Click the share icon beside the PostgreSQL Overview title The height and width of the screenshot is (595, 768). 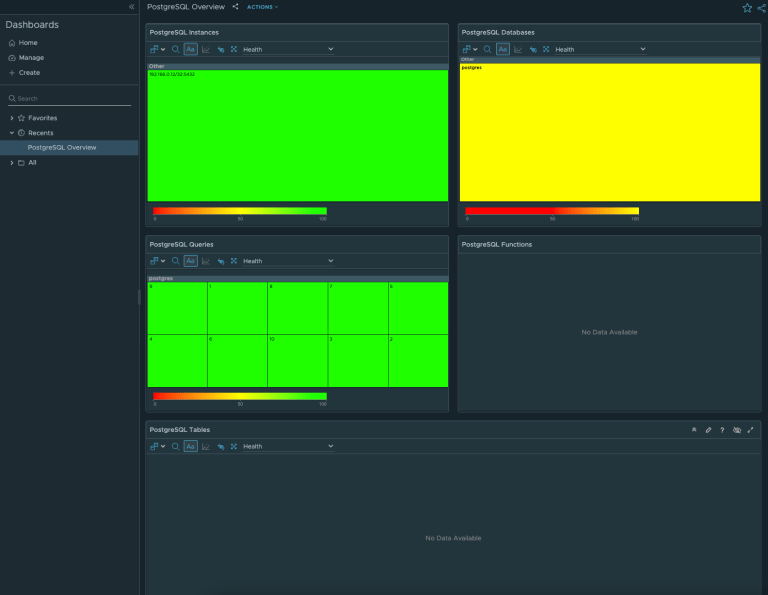tap(236, 6)
